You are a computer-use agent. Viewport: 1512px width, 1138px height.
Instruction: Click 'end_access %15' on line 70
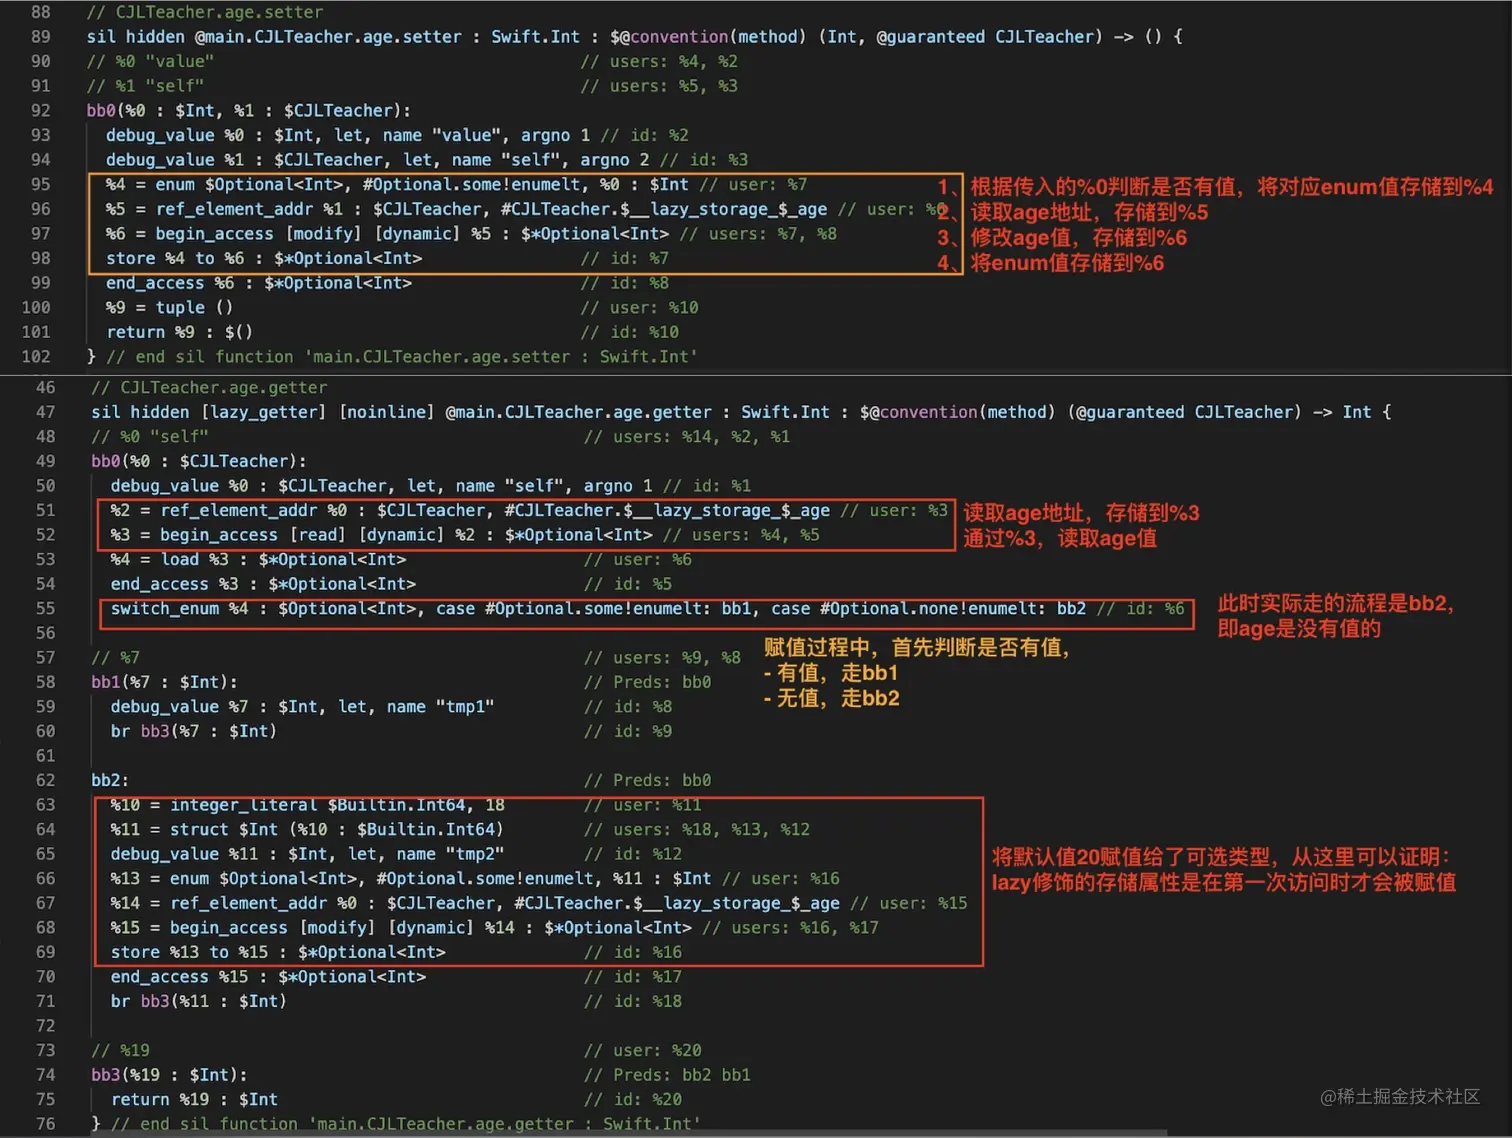pos(179,976)
